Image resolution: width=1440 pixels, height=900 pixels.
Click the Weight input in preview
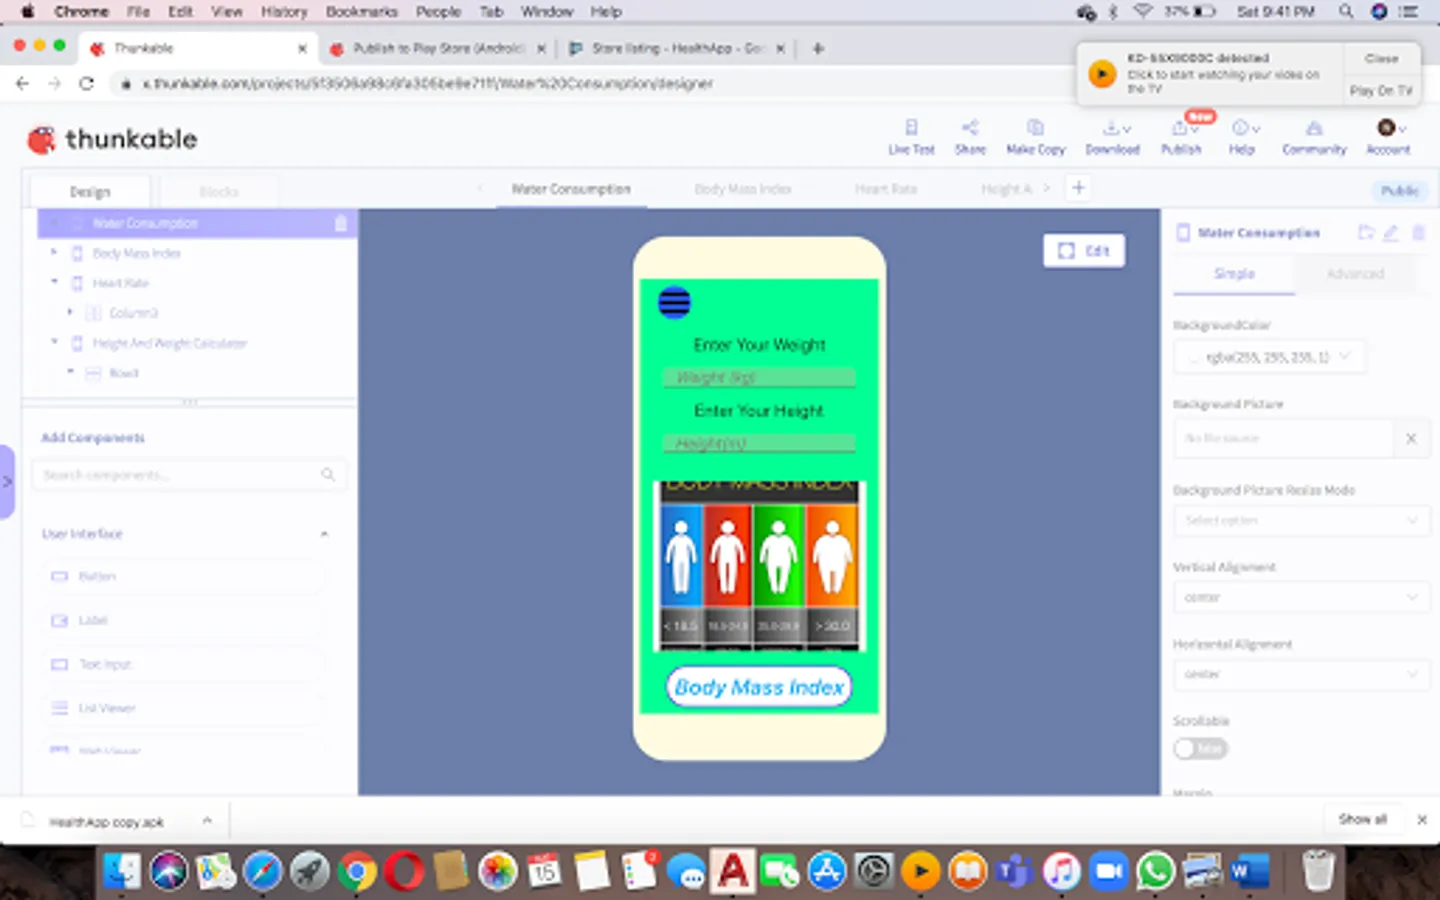point(759,377)
